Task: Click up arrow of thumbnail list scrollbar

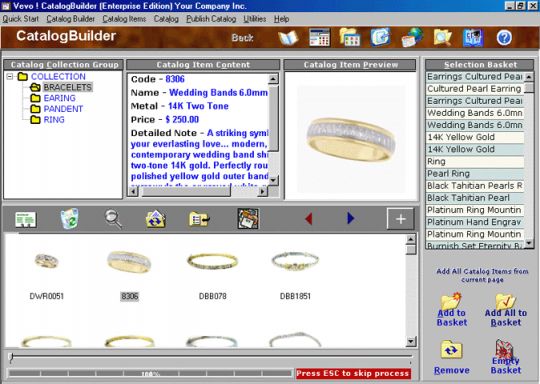Action: coord(411,239)
